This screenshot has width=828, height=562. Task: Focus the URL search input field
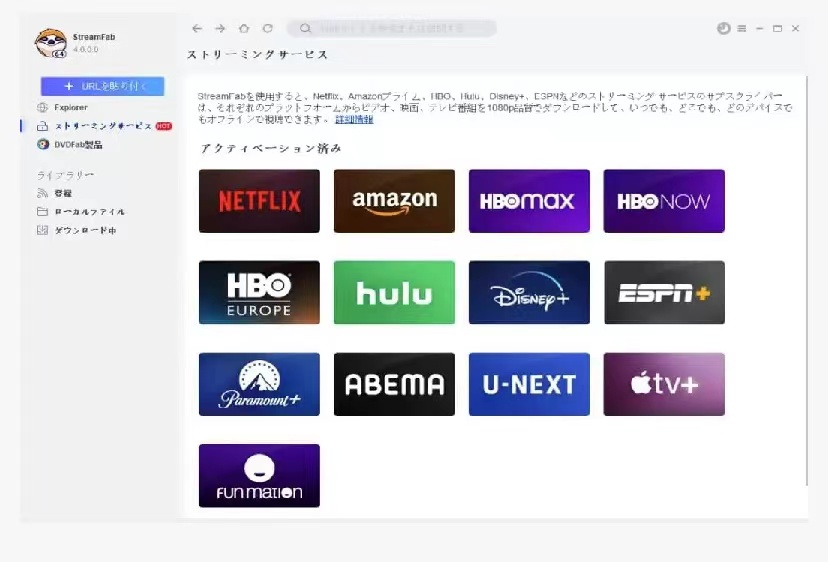point(391,29)
